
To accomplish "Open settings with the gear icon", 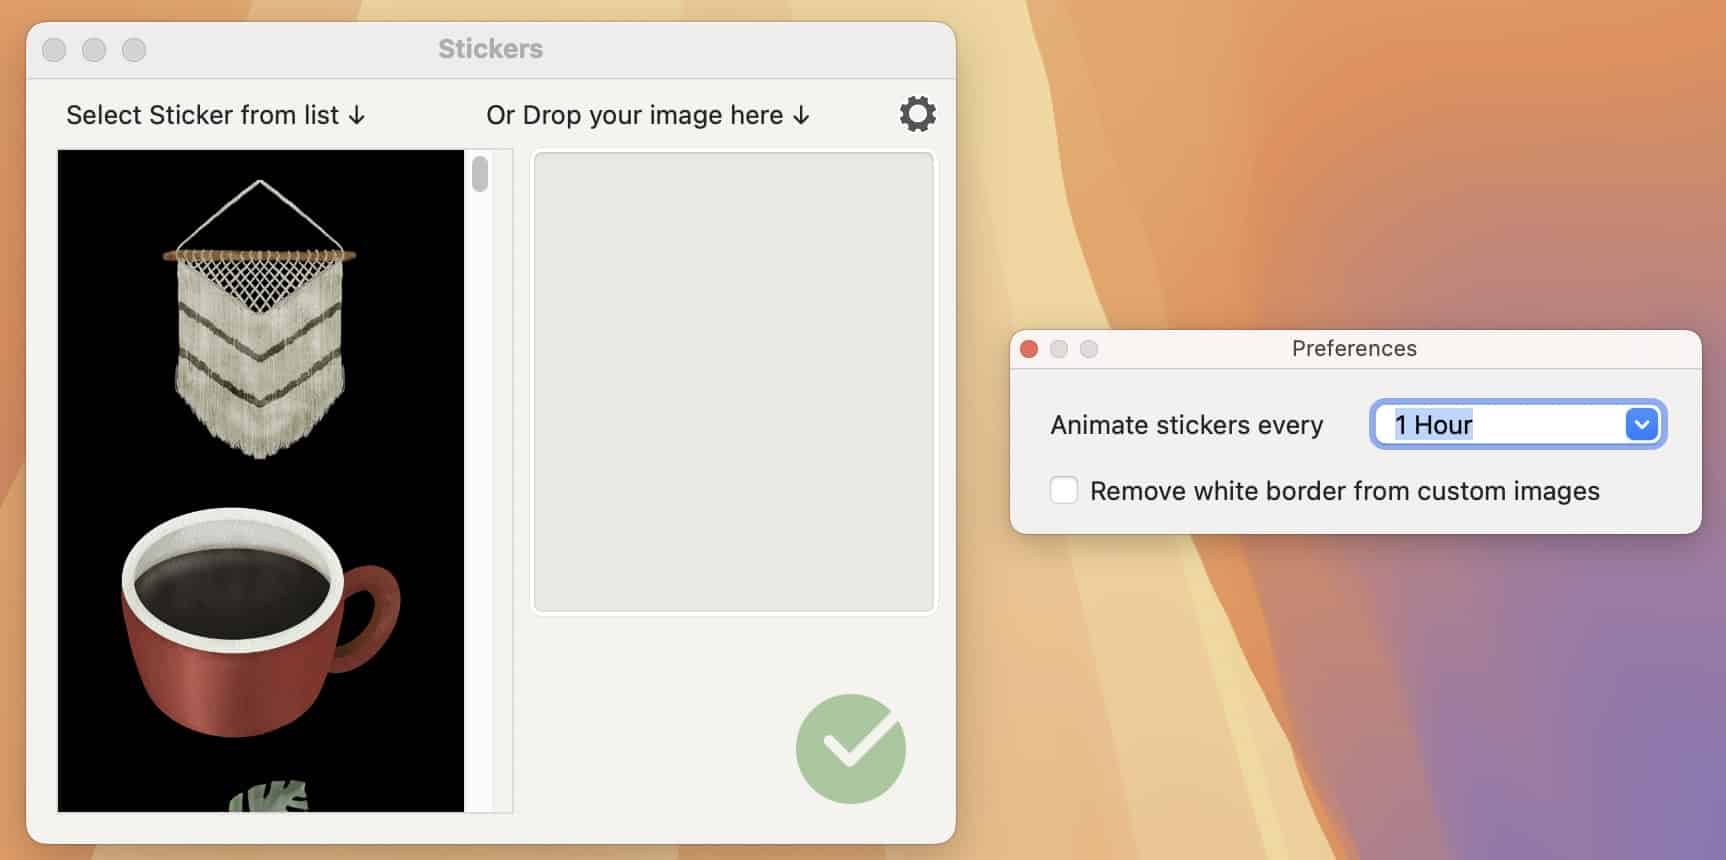I will [x=917, y=115].
